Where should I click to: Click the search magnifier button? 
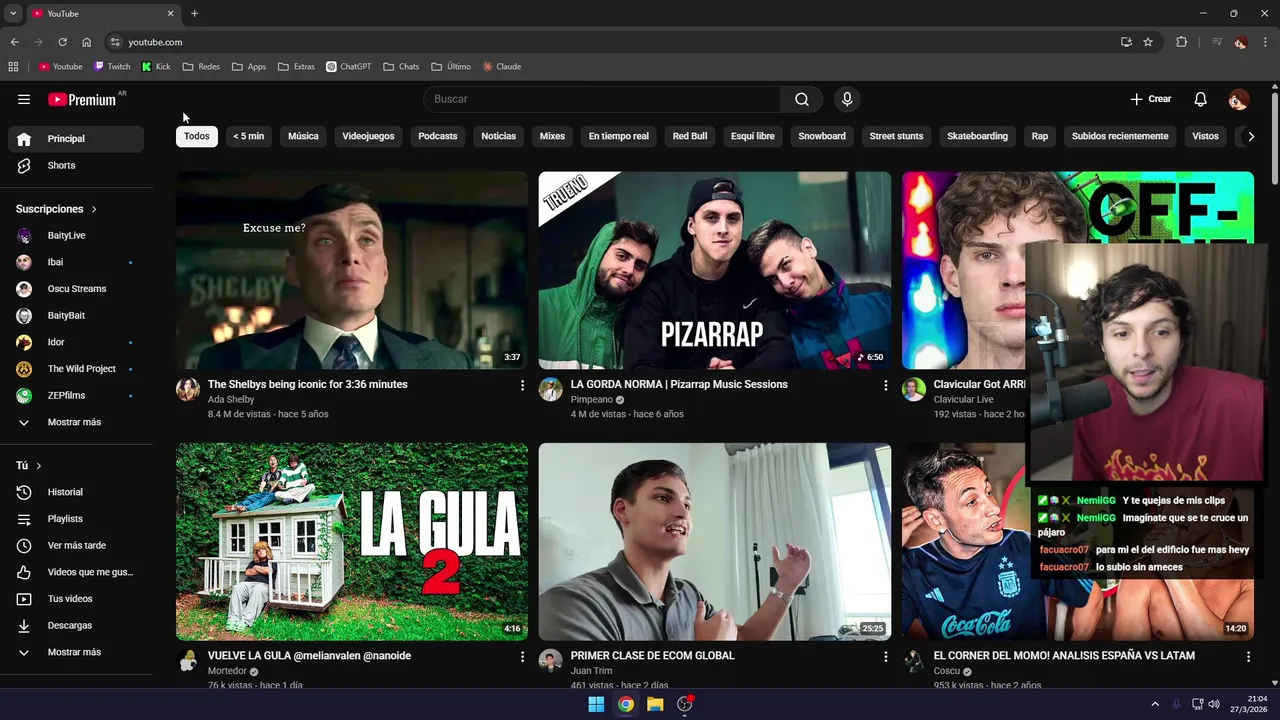802,99
